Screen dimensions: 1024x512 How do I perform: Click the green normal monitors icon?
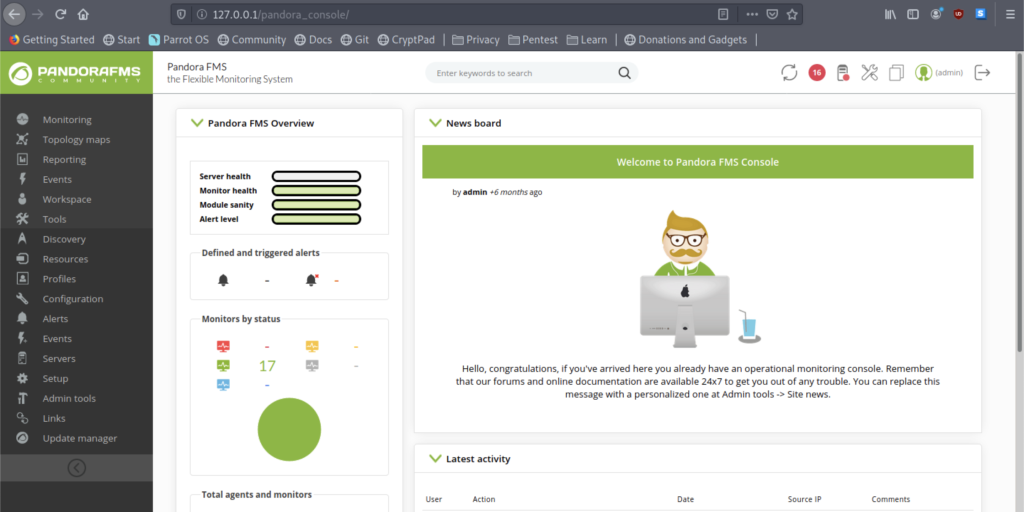(223, 365)
